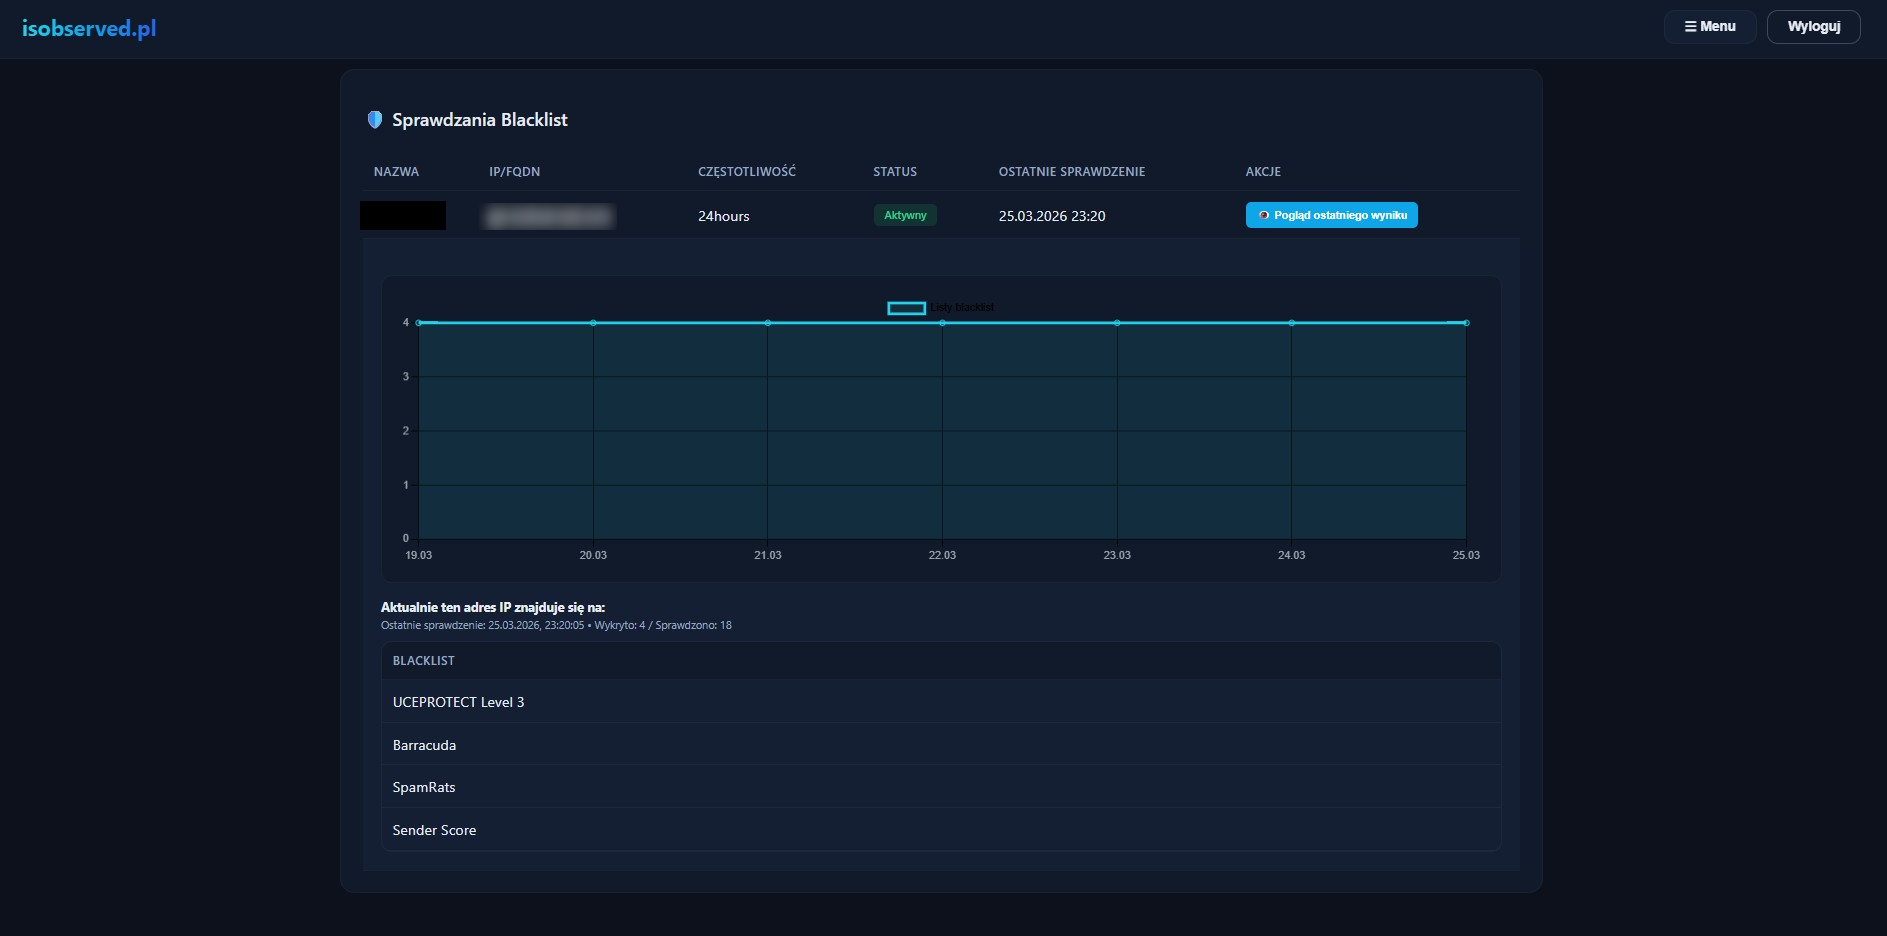Log out with the Wyloguj button
The image size is (1887, 936).
coord(1814,27)
